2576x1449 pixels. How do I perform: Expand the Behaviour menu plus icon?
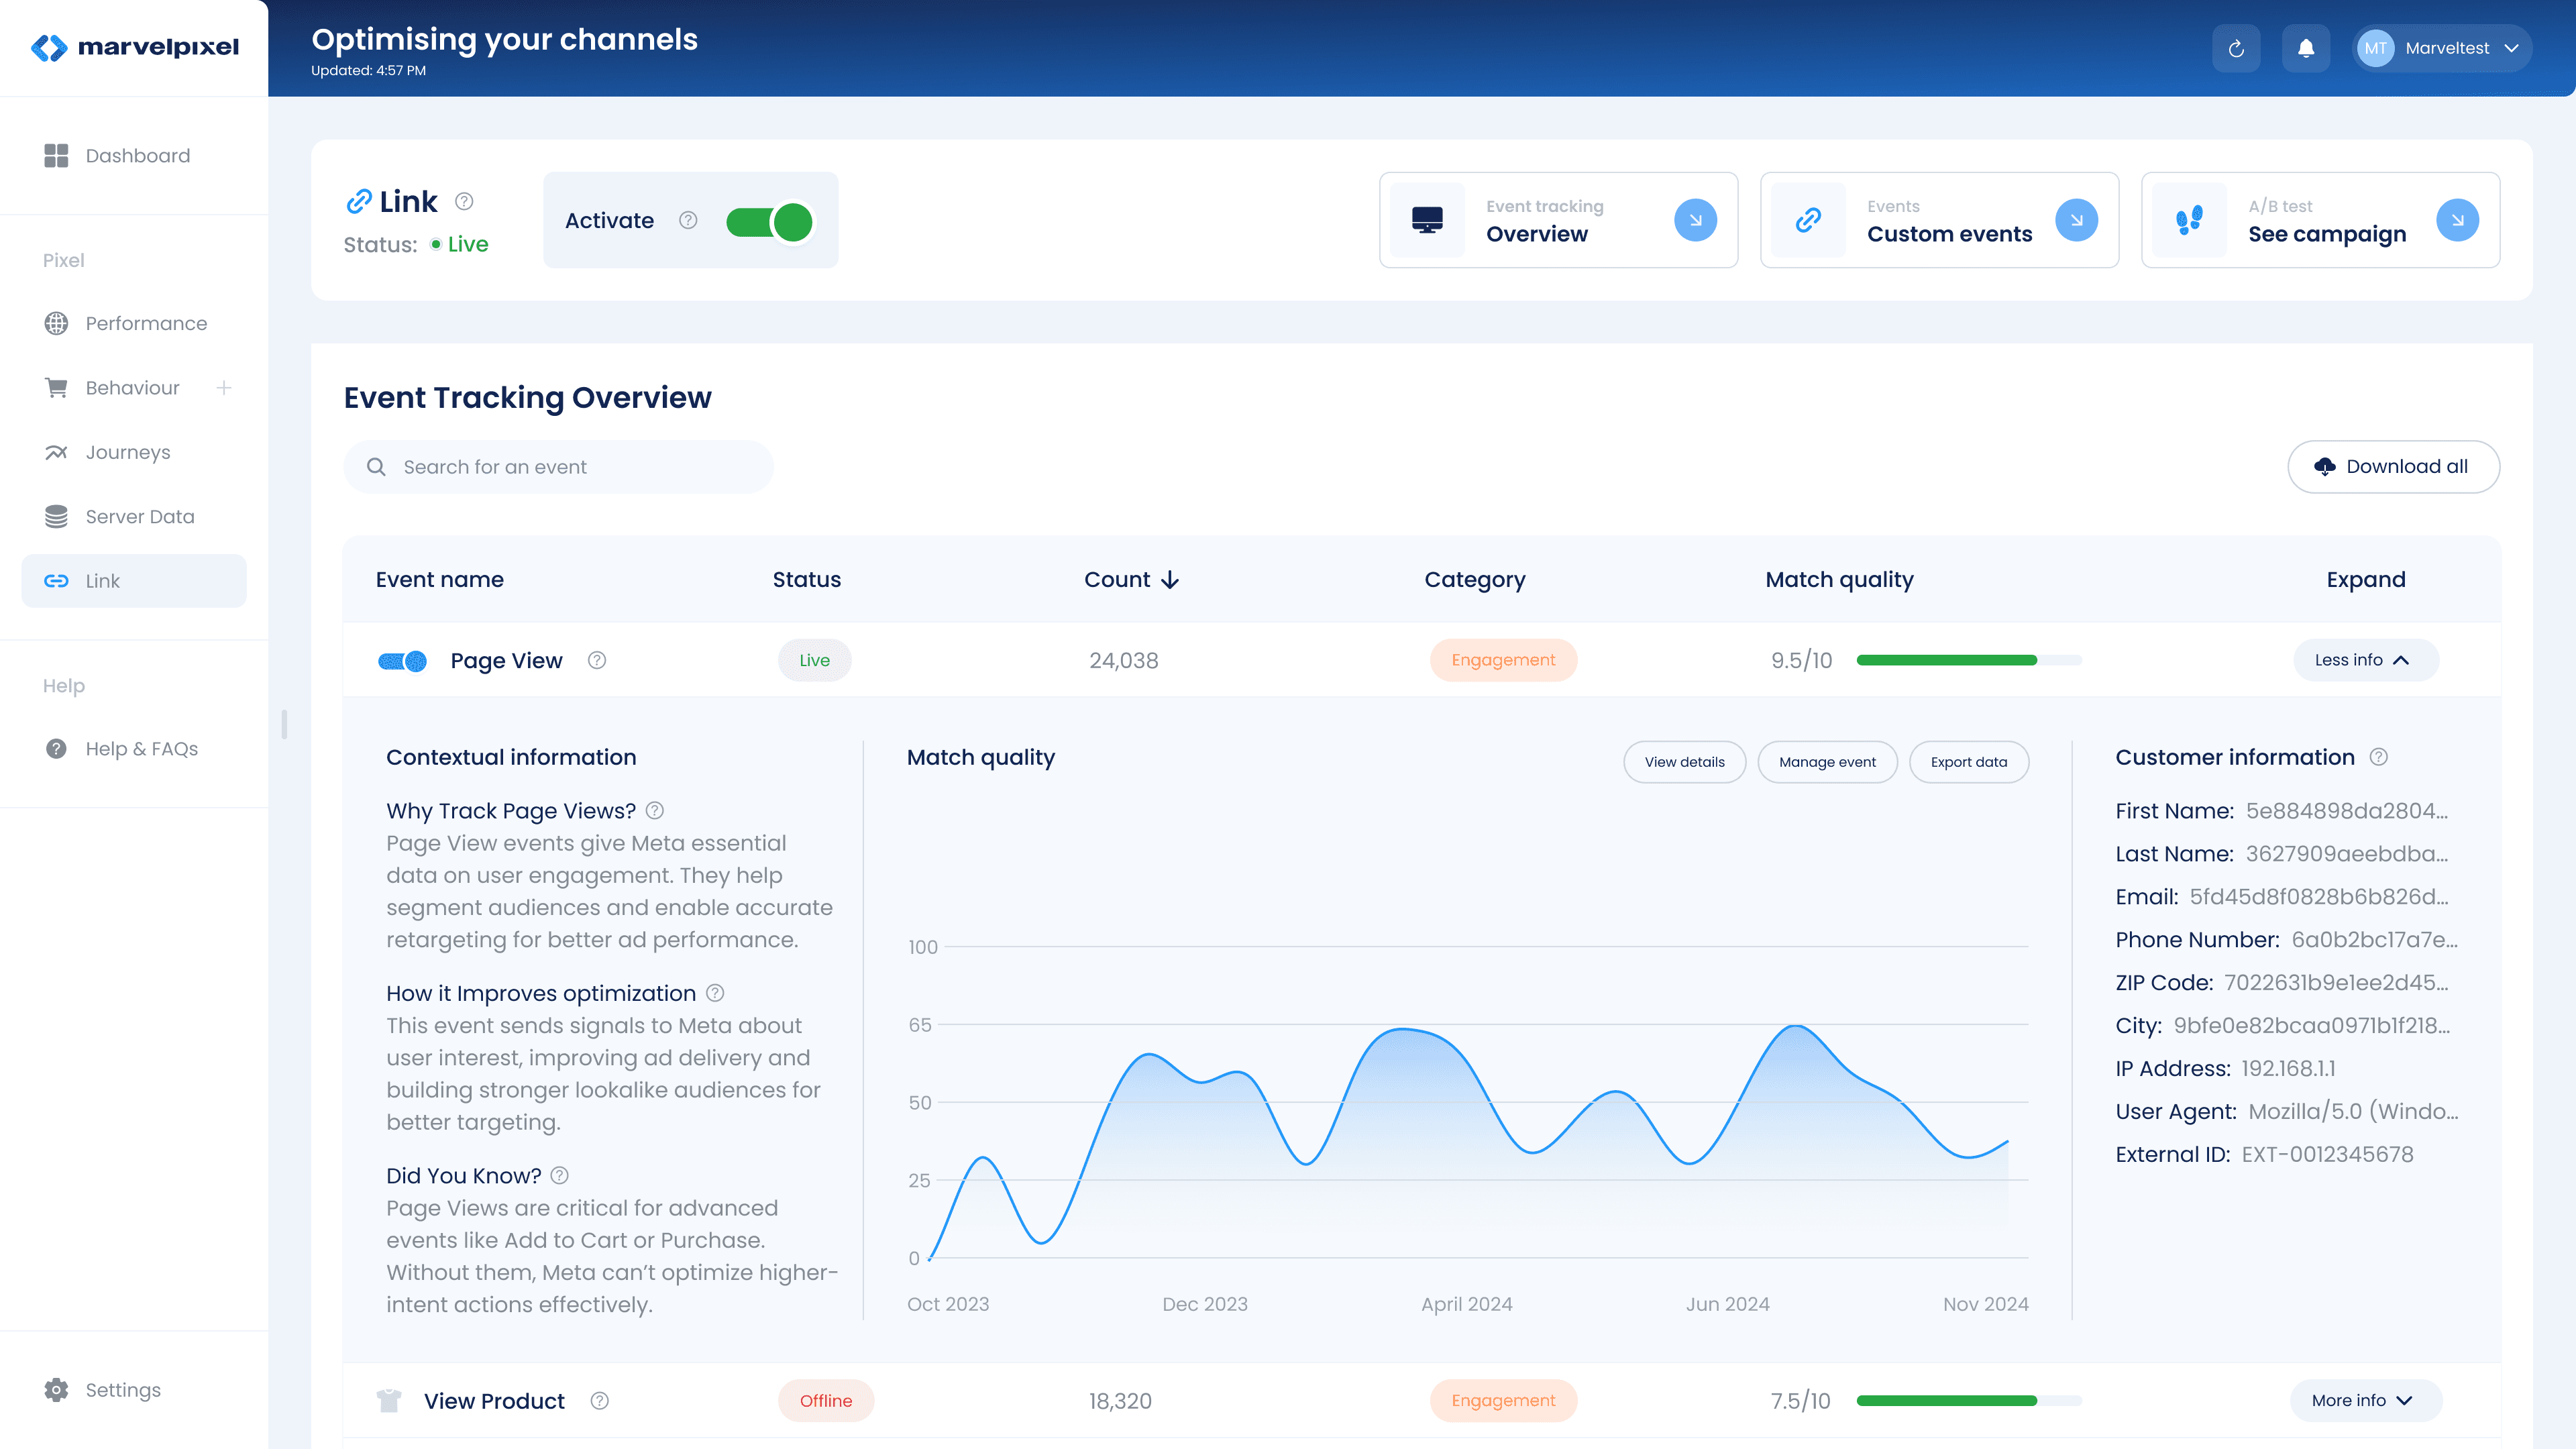tap(224, 388)
